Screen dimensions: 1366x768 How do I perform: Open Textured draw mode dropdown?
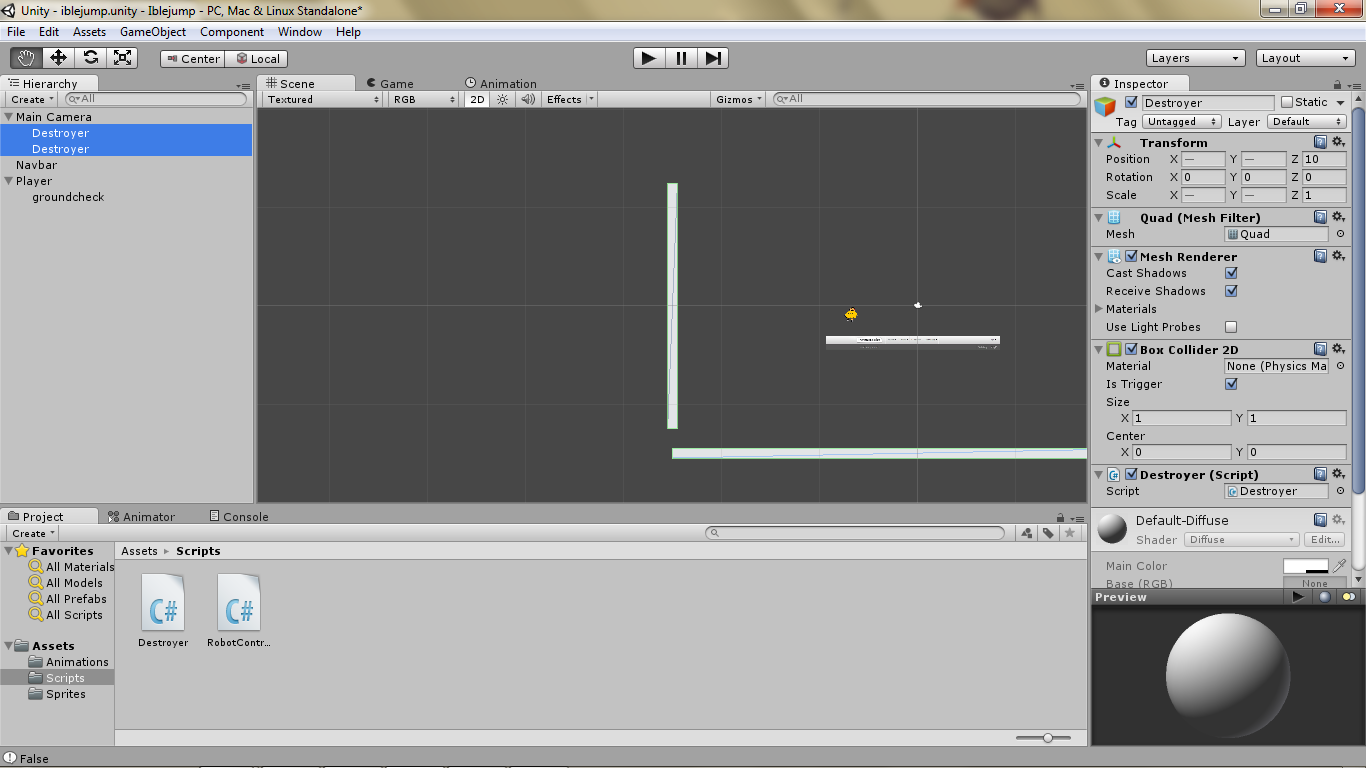(323, 99)
